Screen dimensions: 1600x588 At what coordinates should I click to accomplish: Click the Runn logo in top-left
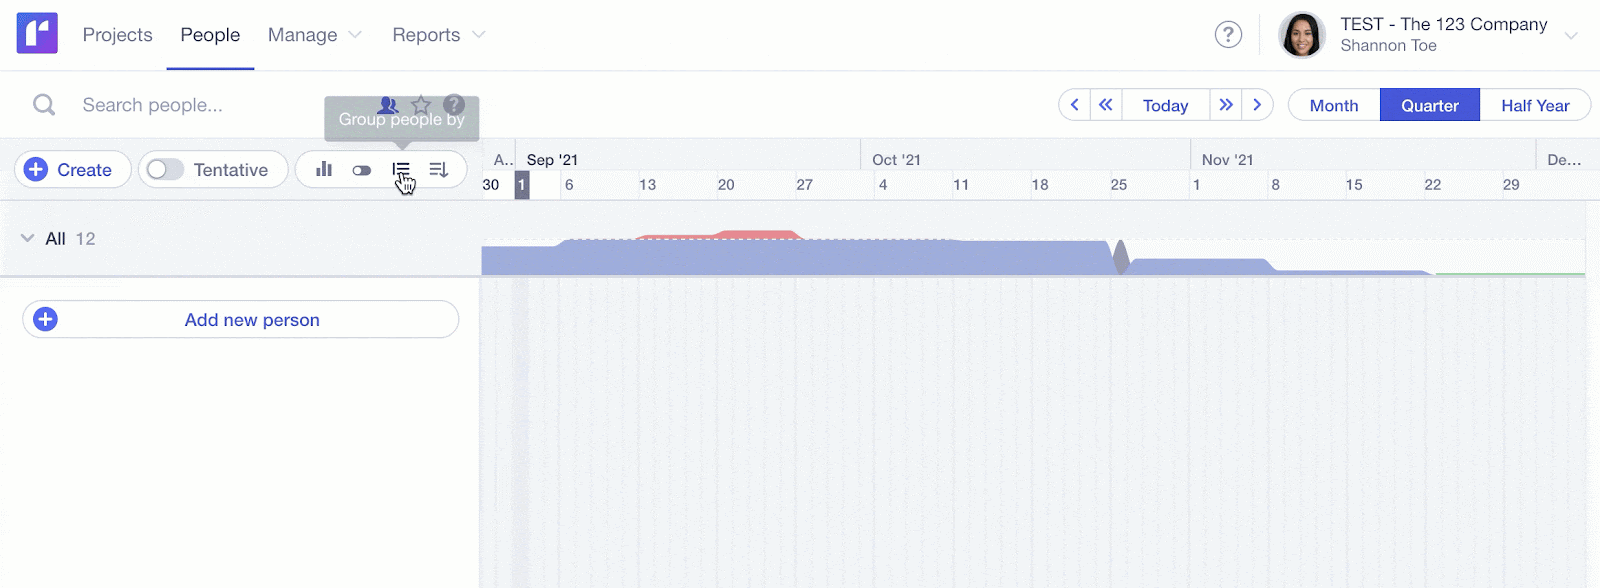(x=36, y=33)
